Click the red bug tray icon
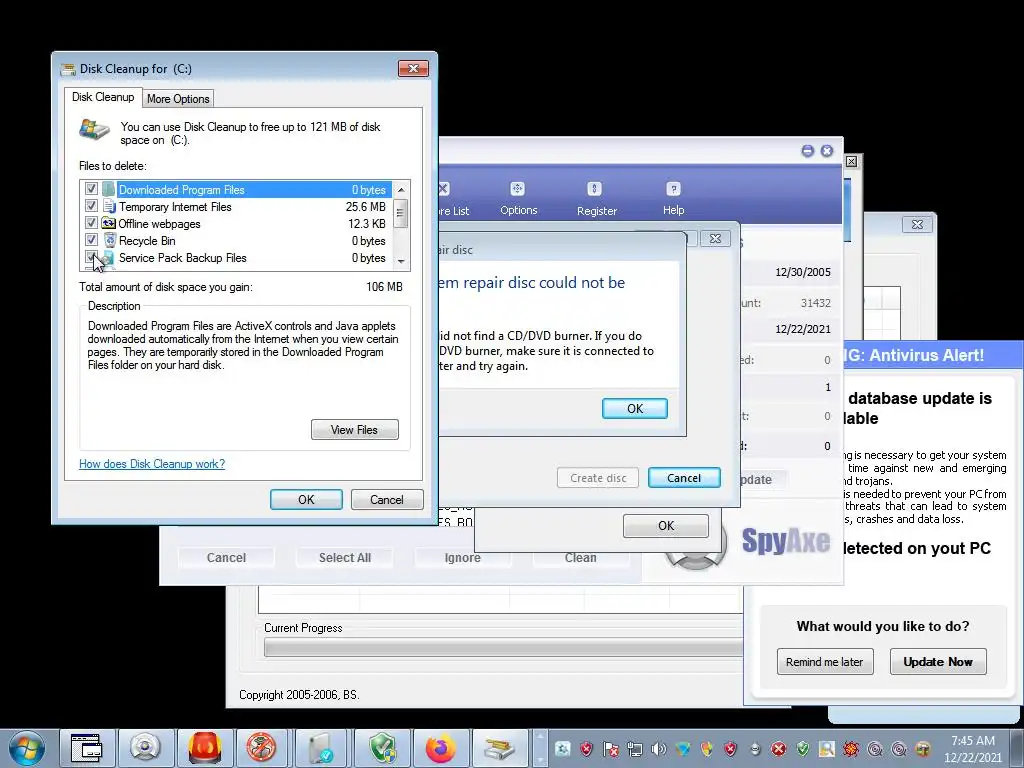The image size is (1024, 768). 851,749
